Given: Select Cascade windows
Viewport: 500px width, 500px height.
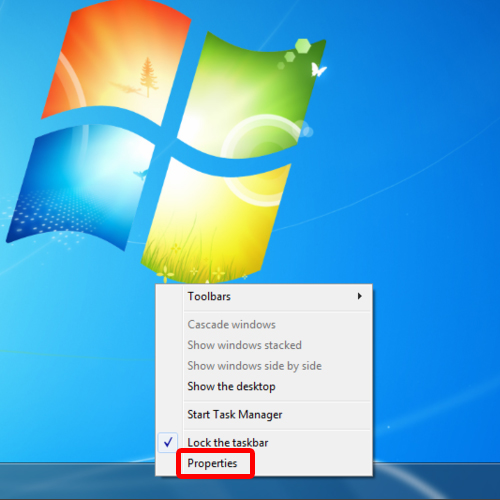Looking at the screenshot, I should 264,324.
